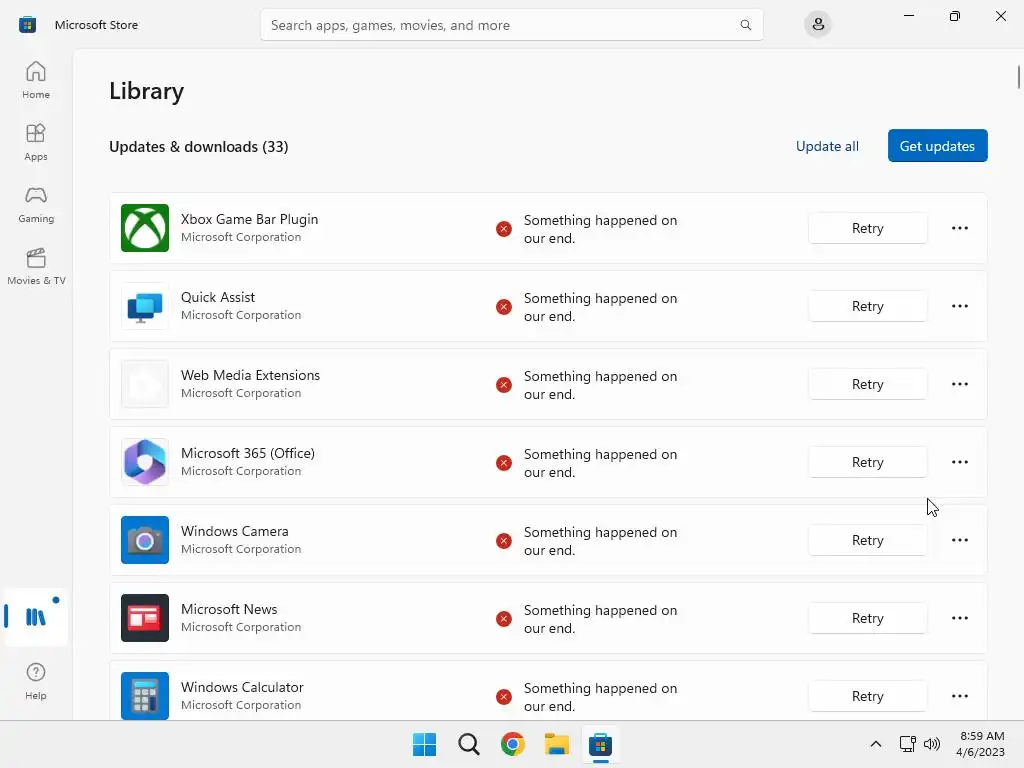Image resolution: width=1024 pixels, height=768 pixels.
Task: Retry Windows Calculator update
Action: tap(867, 696)
